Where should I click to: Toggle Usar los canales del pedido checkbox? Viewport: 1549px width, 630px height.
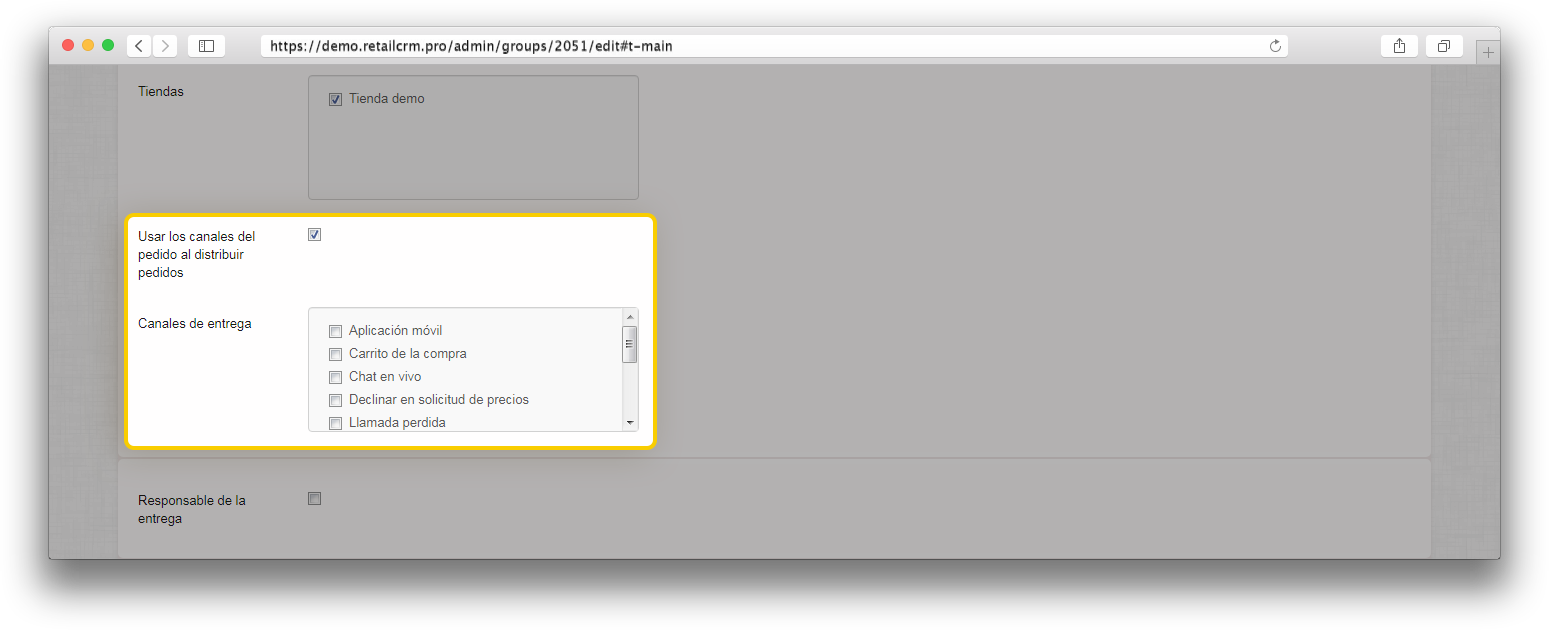click(x=314, y=235)
